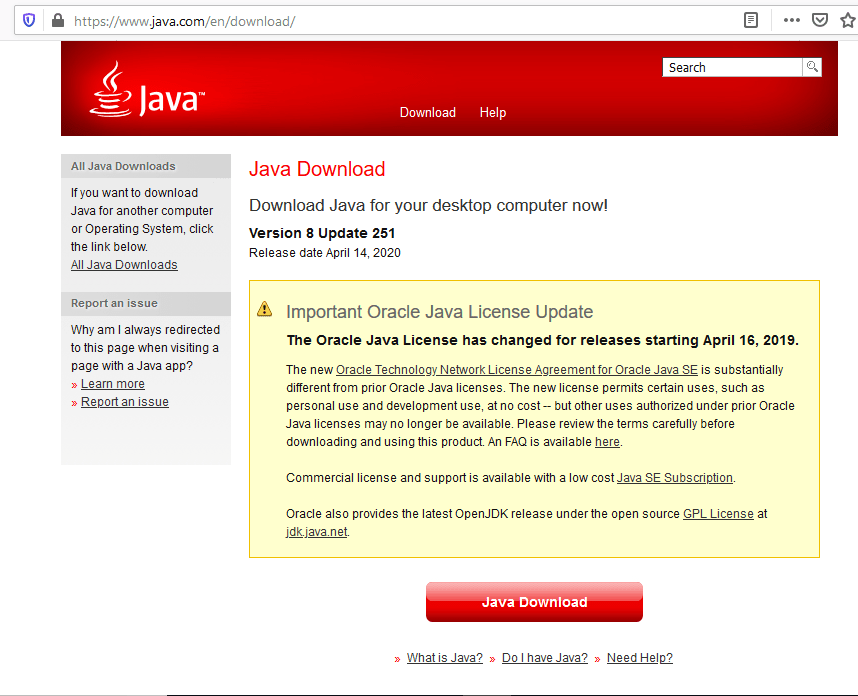The image size is (858, 696).
Task: Click the yellow warning triangle icon
Action: [x=264, y=310]
